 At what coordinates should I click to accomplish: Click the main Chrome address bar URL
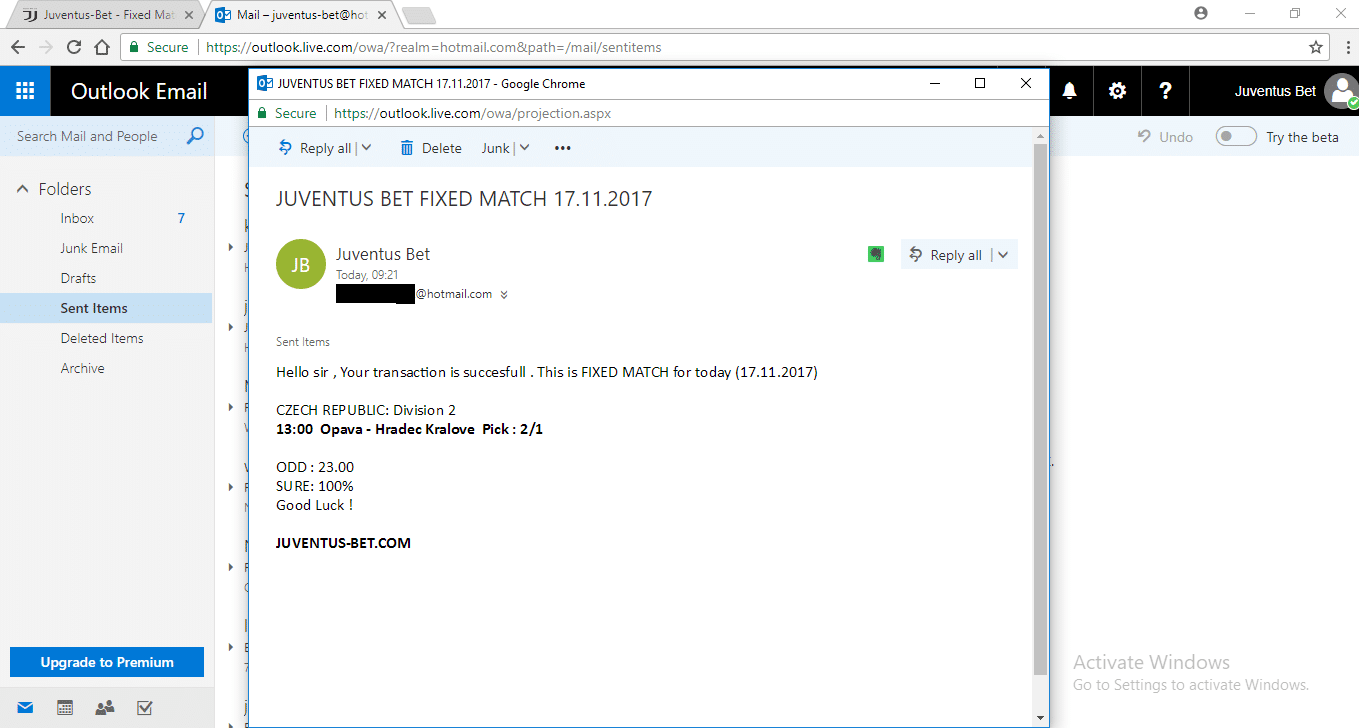point(434,47)
